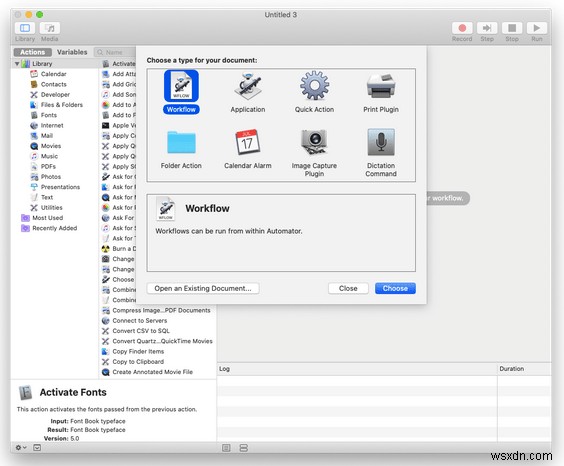The width and height of the screenshot is (564, 466).
Task: Select Mail category in library
Action: click(46, 136)
